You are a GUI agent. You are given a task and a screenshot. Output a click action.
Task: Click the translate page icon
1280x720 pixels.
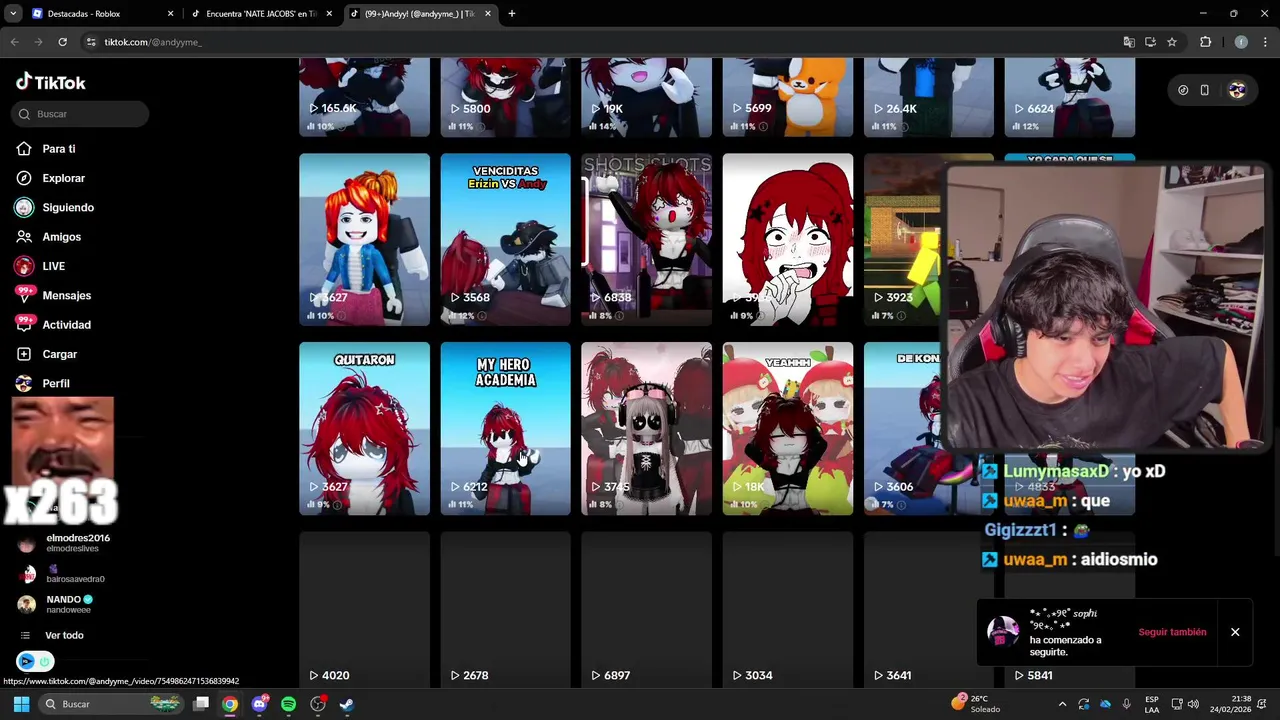[x=1129, y=42]
